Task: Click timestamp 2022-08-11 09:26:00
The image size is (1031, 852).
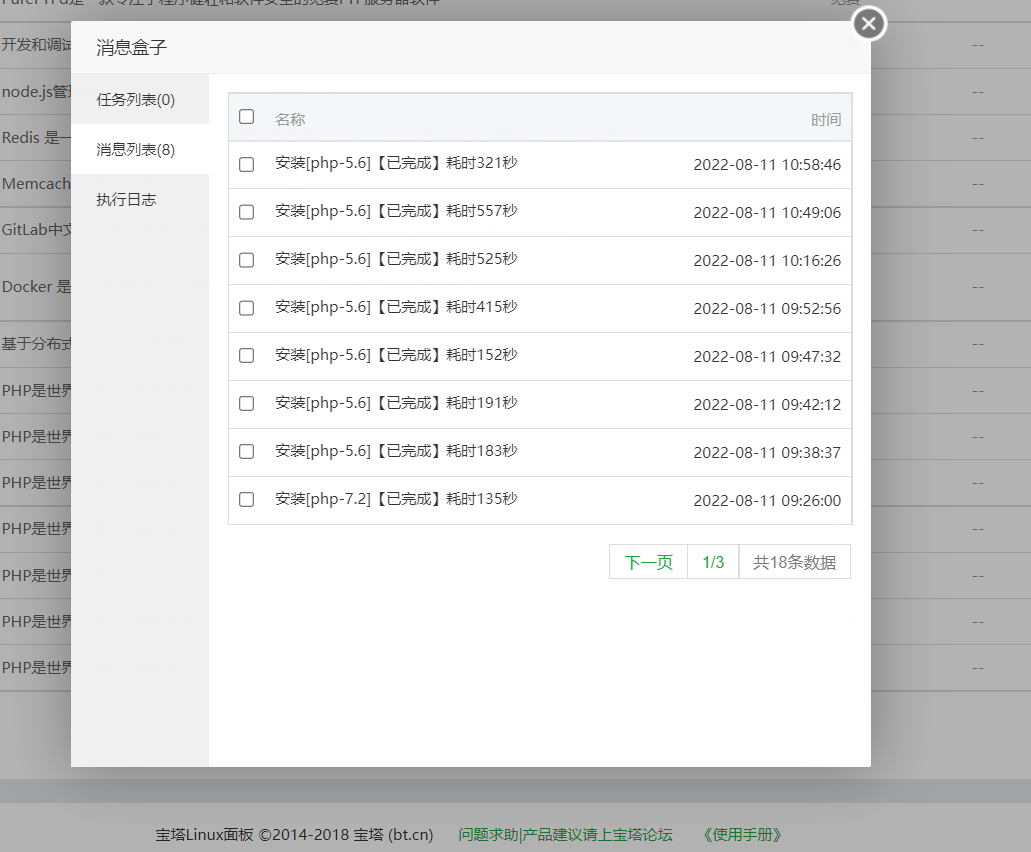Action: pos(767,500)
